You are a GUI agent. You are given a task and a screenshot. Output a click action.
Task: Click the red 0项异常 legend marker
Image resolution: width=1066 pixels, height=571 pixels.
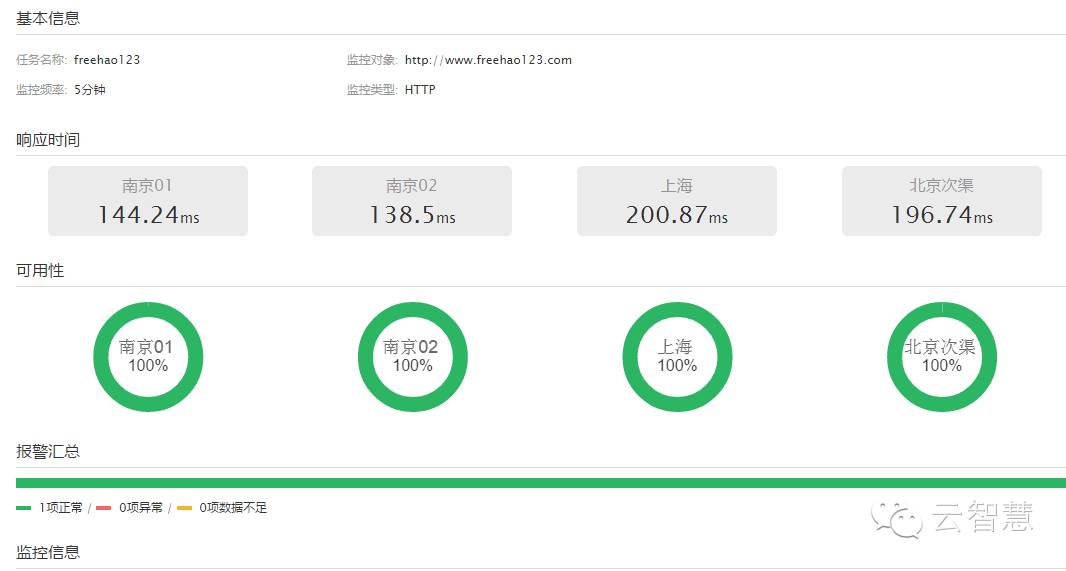click(x=103, y=508)
